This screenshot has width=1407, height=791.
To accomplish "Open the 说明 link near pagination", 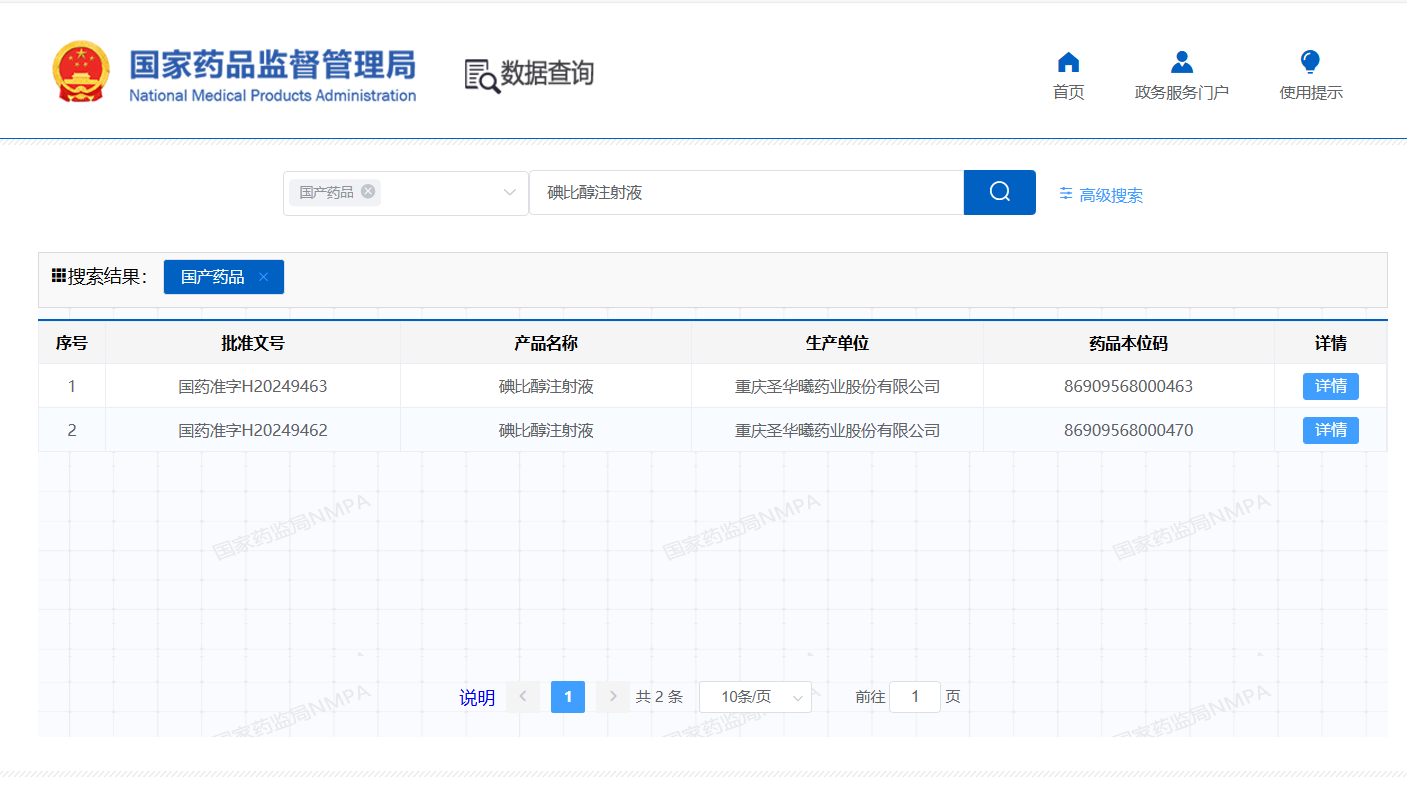I will point(477,698).
